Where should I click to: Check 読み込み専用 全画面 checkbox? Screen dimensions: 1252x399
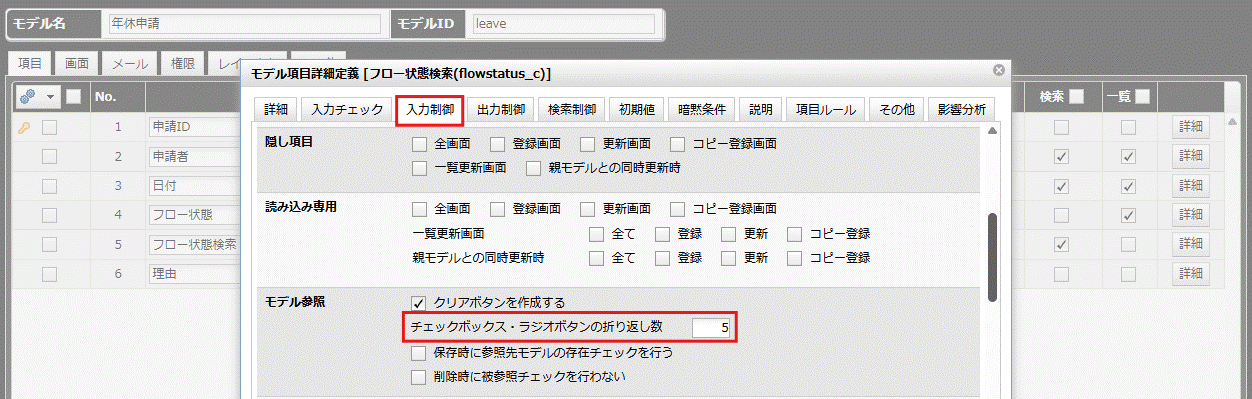pyautogui.click(x=419, y=209)
